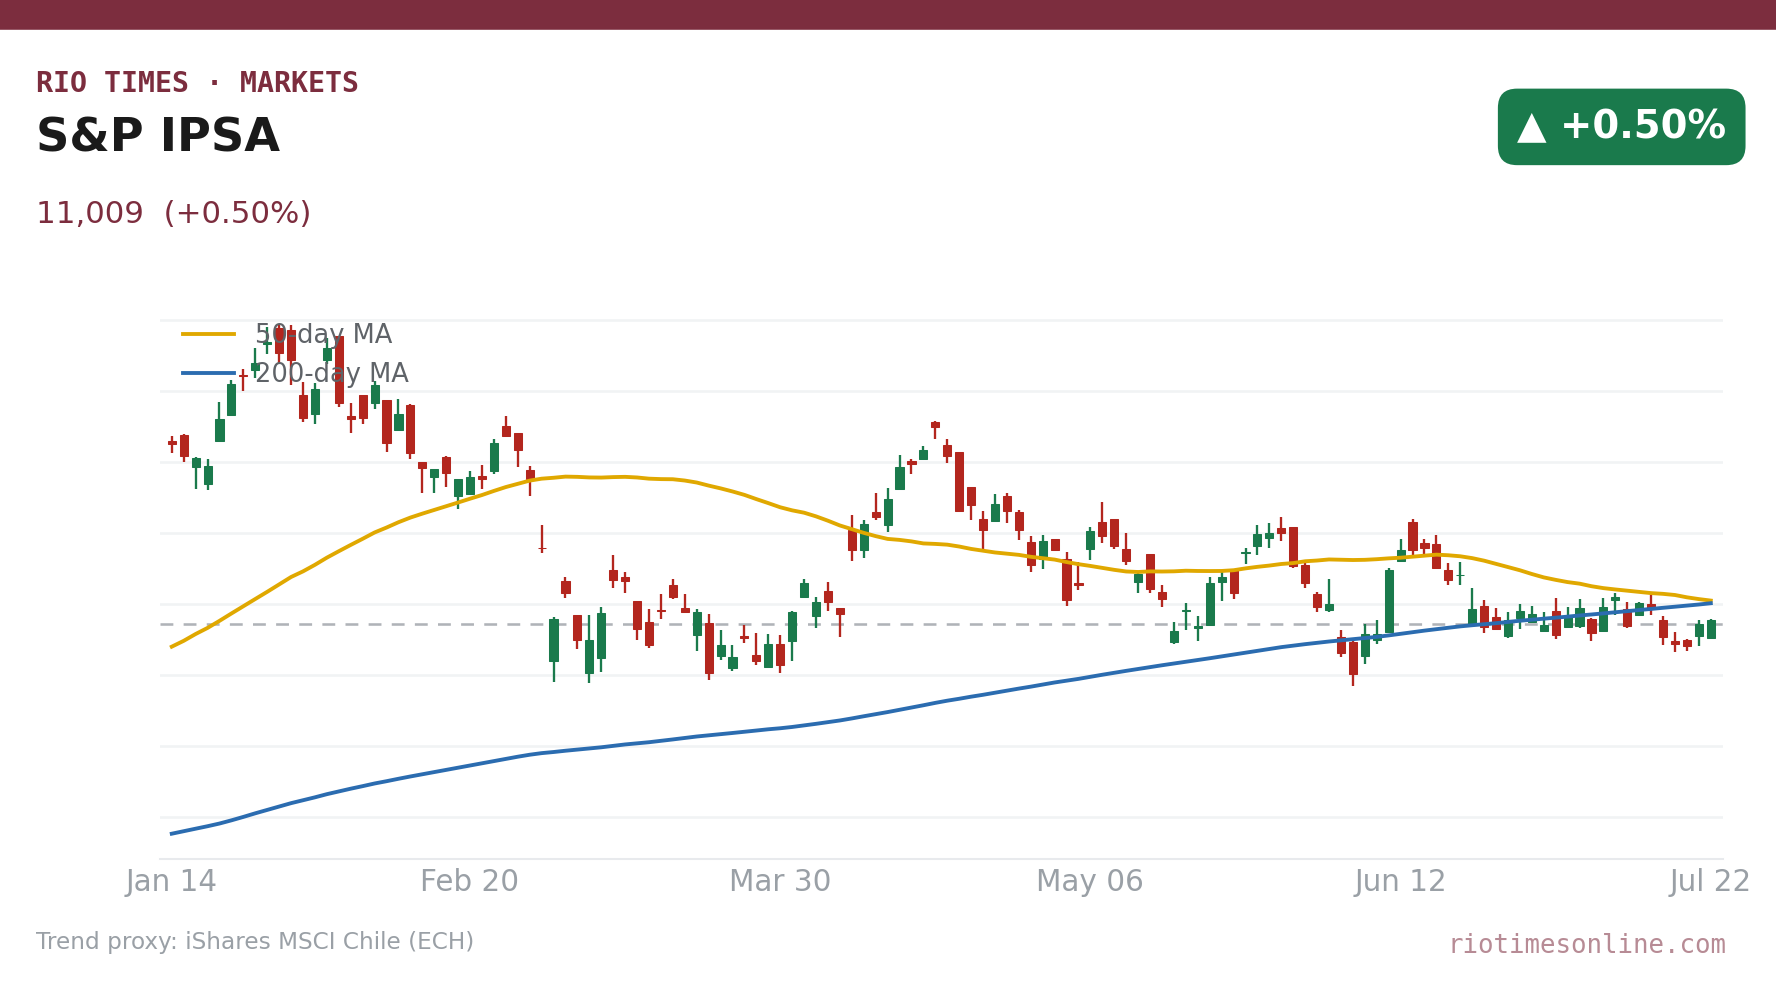This screenshot has width=1776, height=999.
Task: Open the riotimesonline.com link
Action: click(1587, 945)
